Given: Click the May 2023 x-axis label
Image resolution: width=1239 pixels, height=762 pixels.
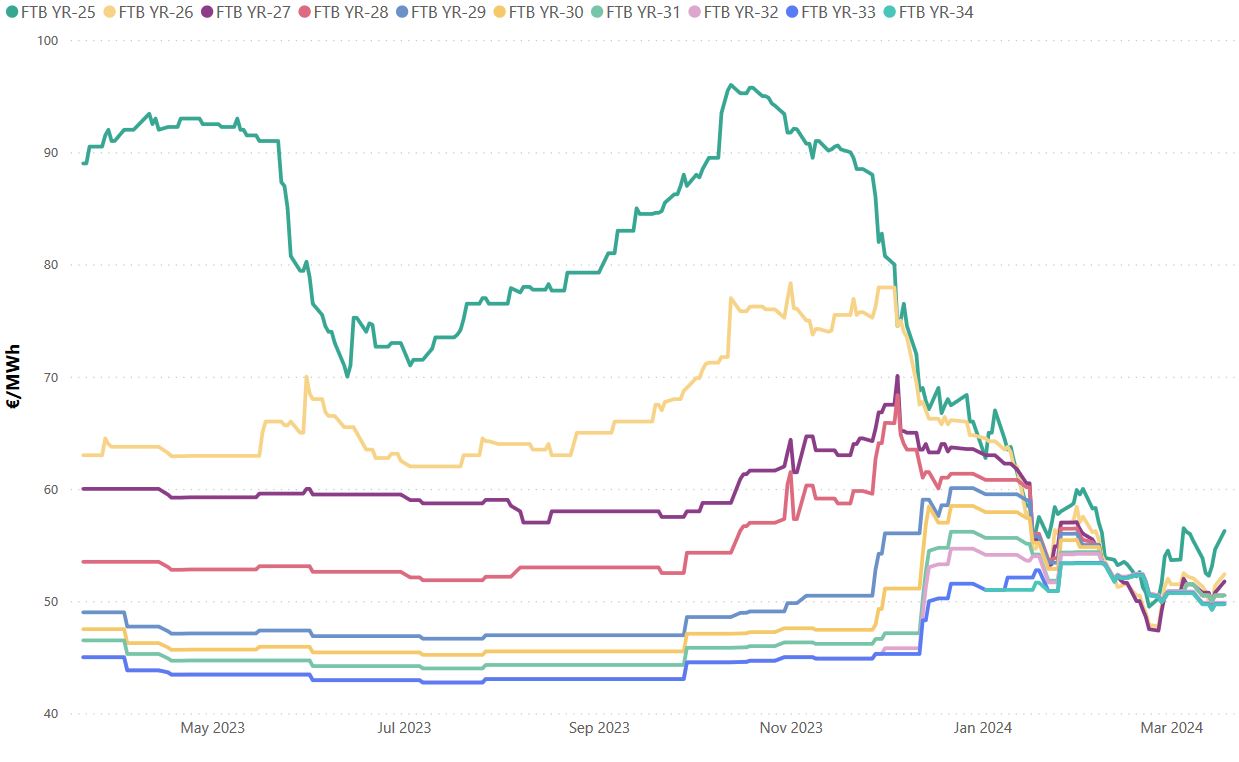Looking at the screenshot, I should pos(212,728).
